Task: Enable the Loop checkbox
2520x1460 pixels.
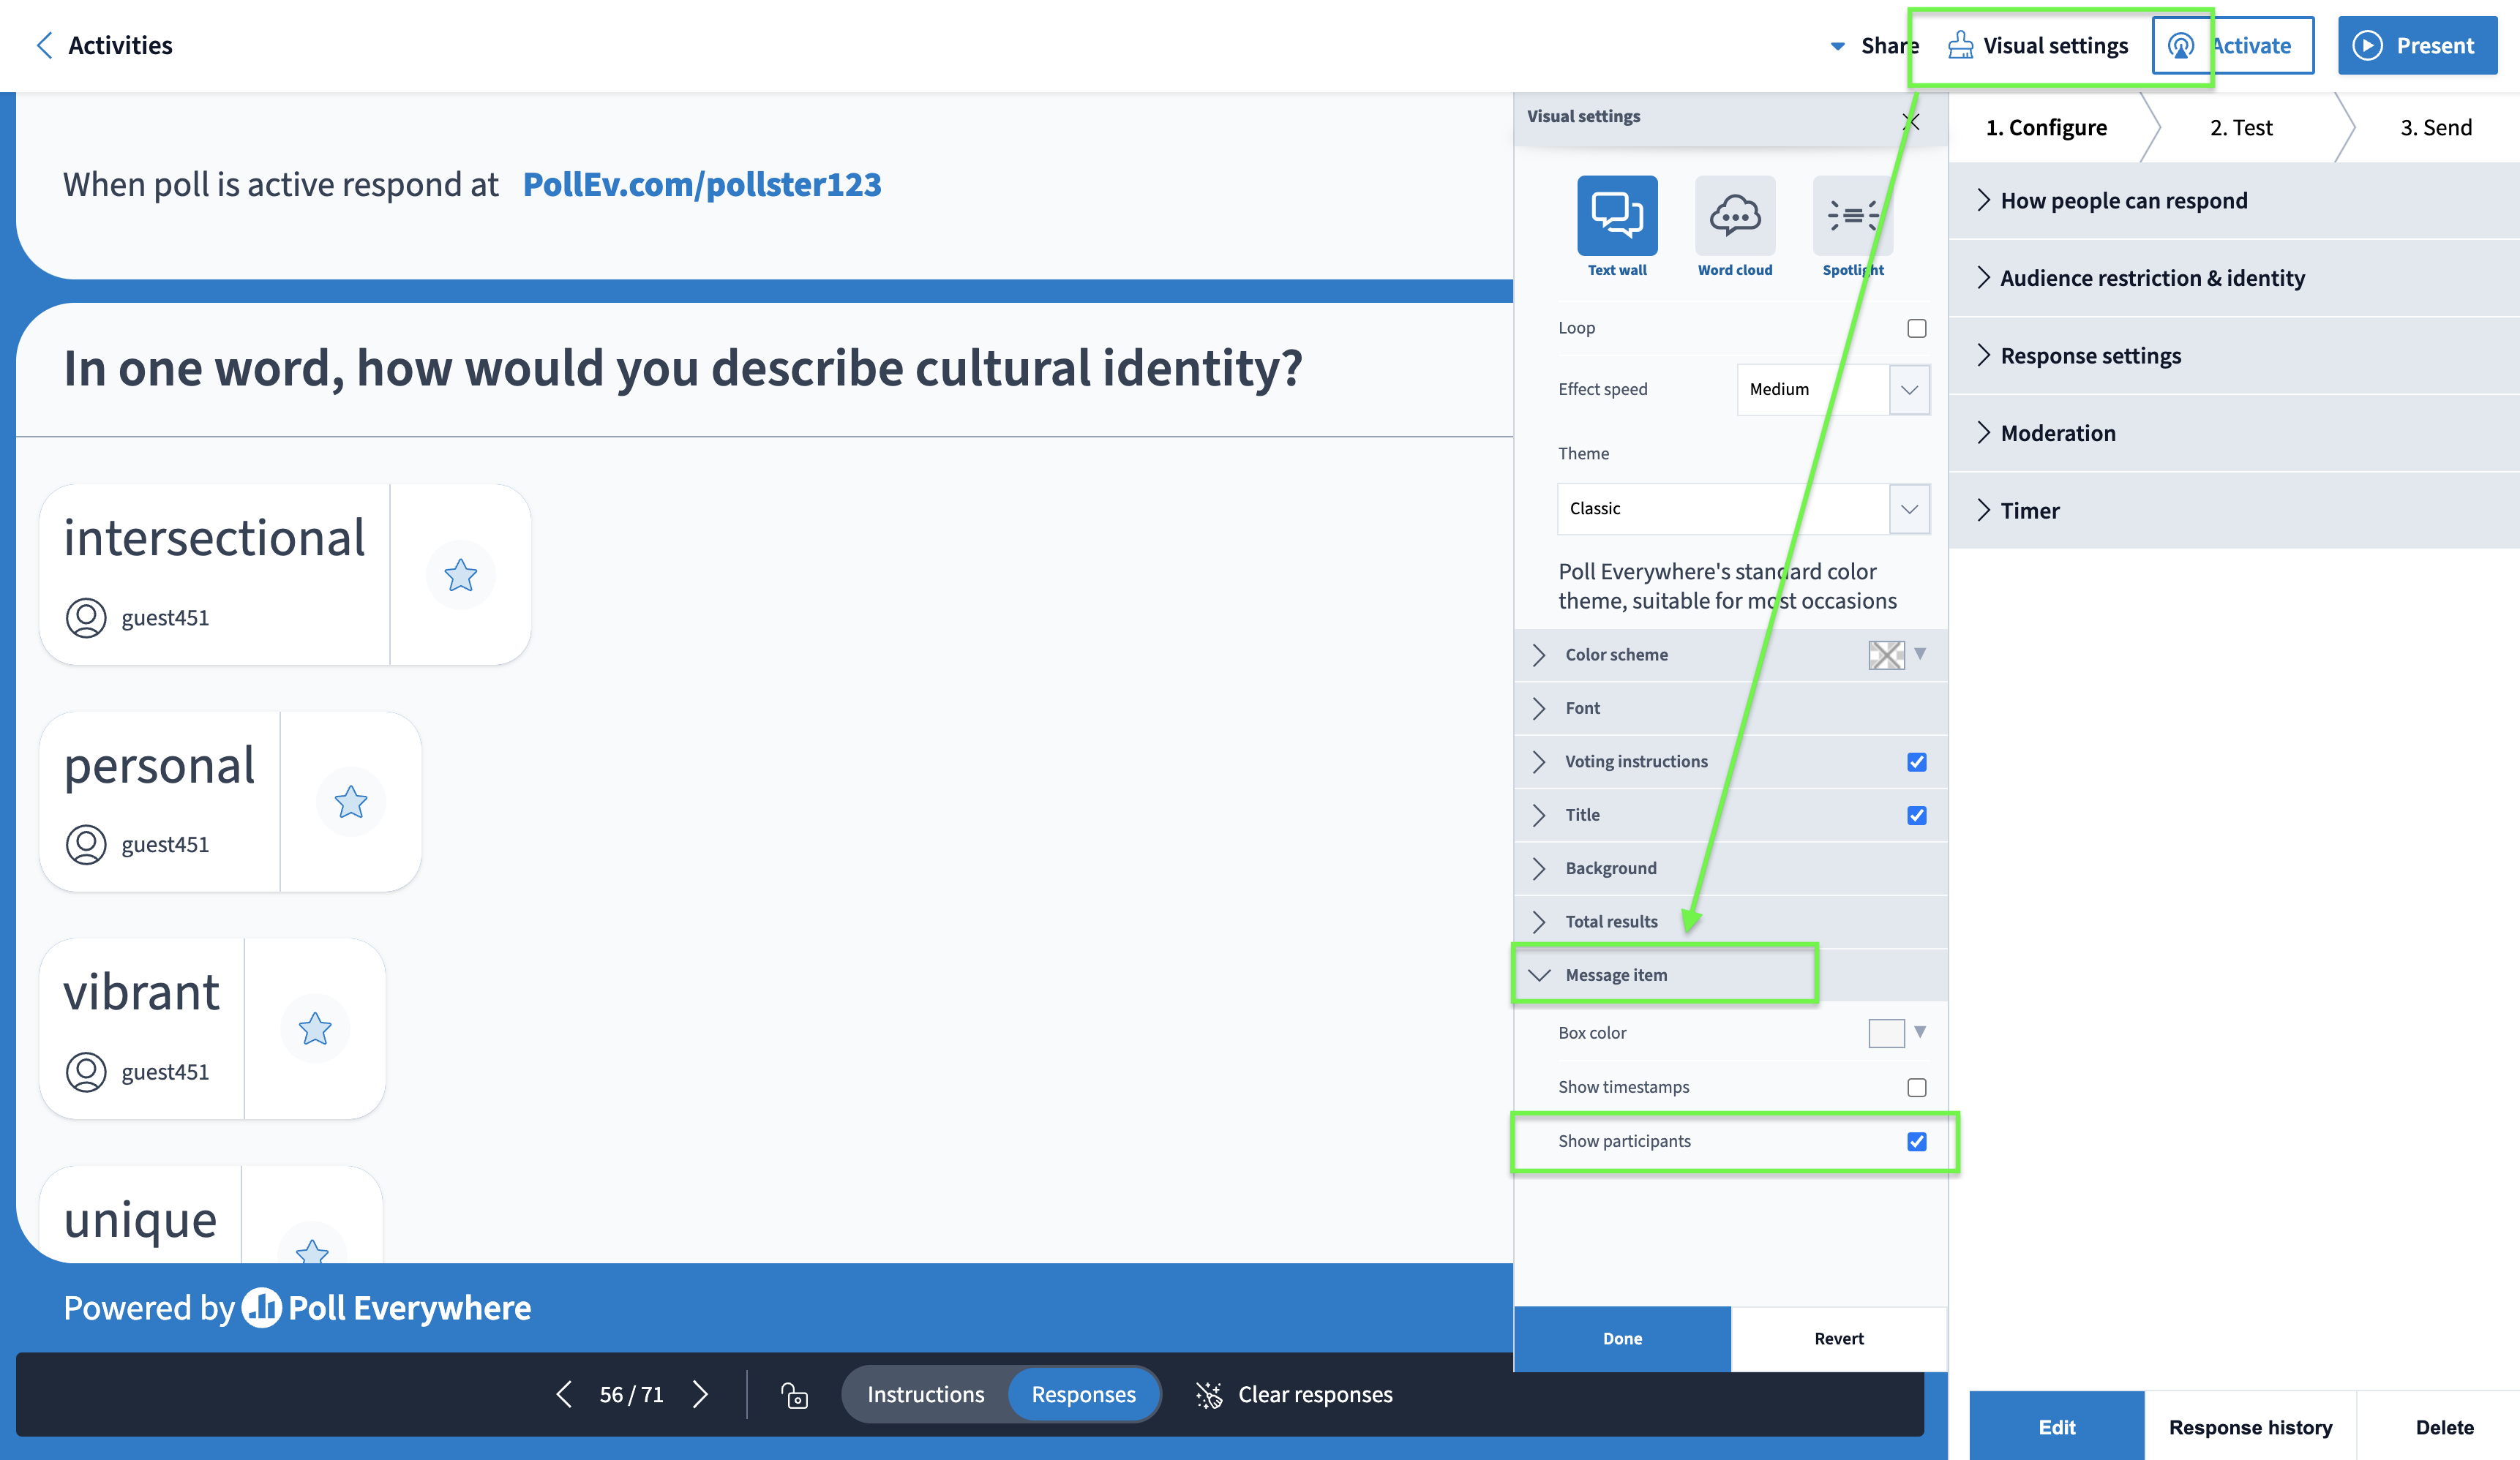Action: (x=1916, y=328)
